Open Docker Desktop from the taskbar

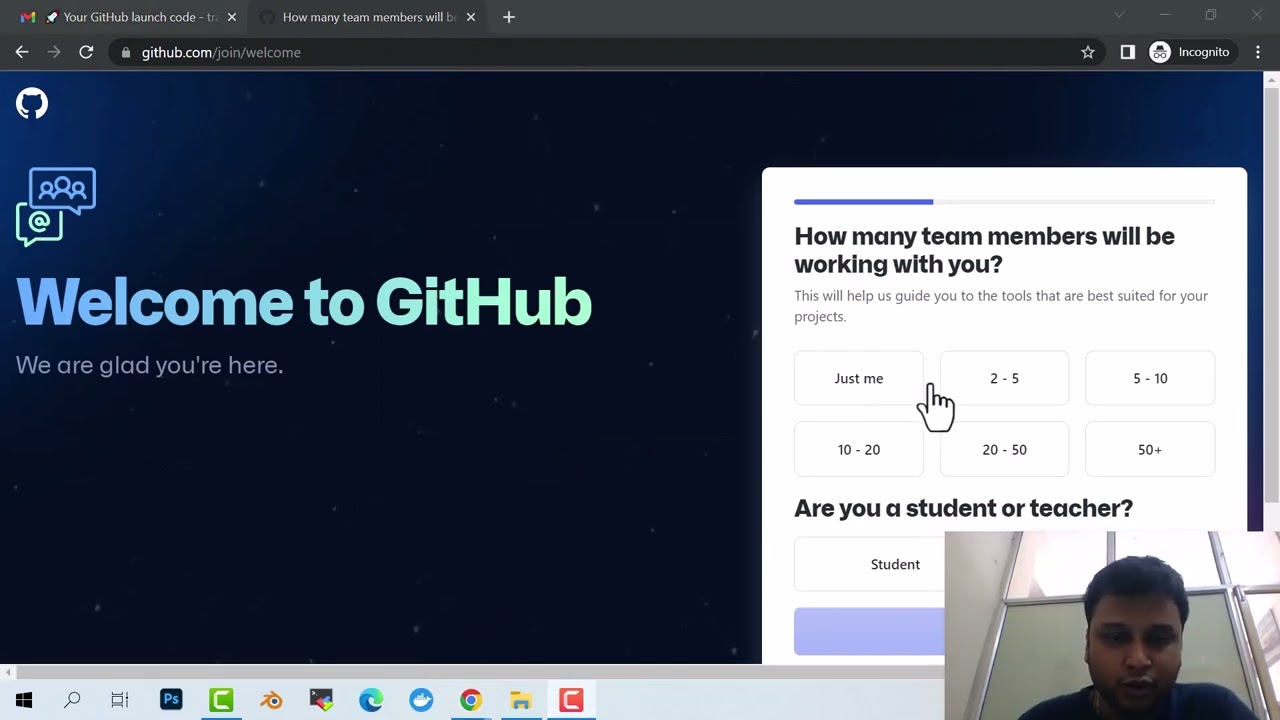421,700
